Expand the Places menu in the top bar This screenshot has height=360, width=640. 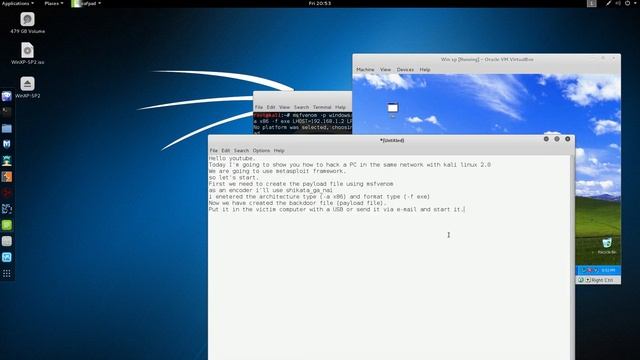pyautogui.click(x=53, y=3)
